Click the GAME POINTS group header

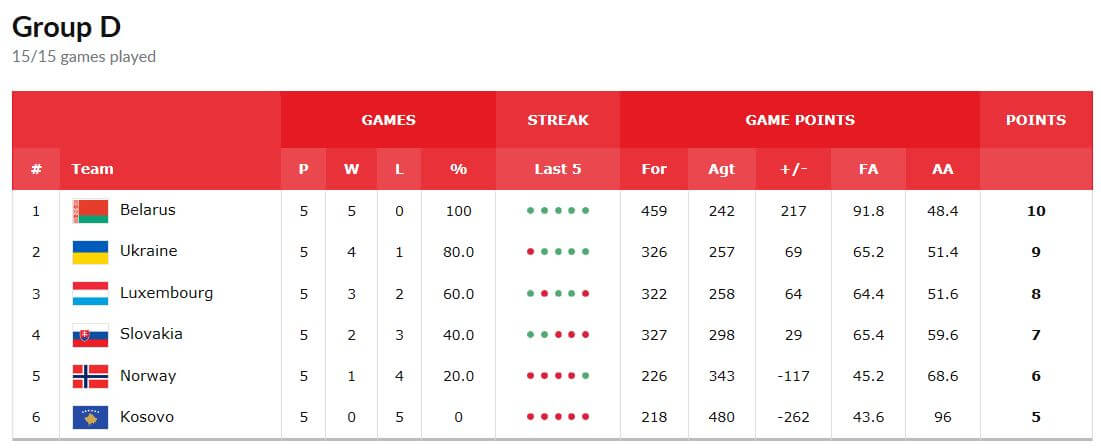click(799, 120)
